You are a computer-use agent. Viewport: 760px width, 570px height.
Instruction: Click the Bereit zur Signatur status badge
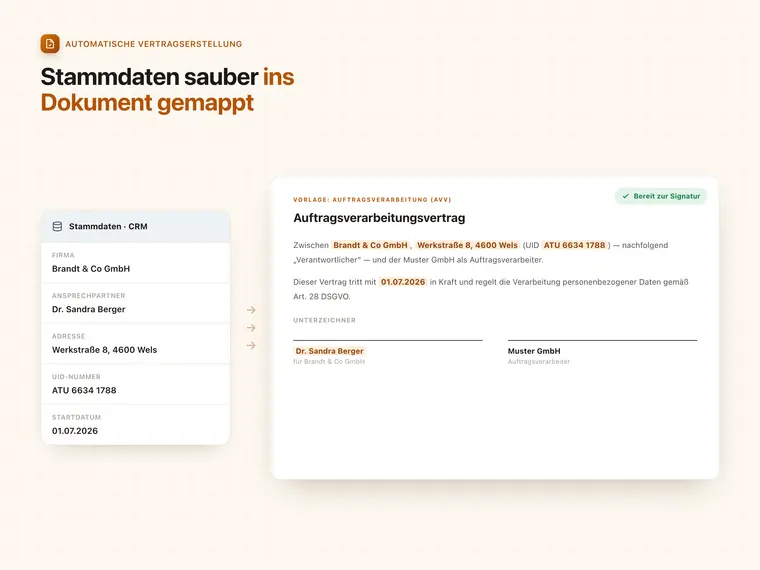[x=661, y=196]
